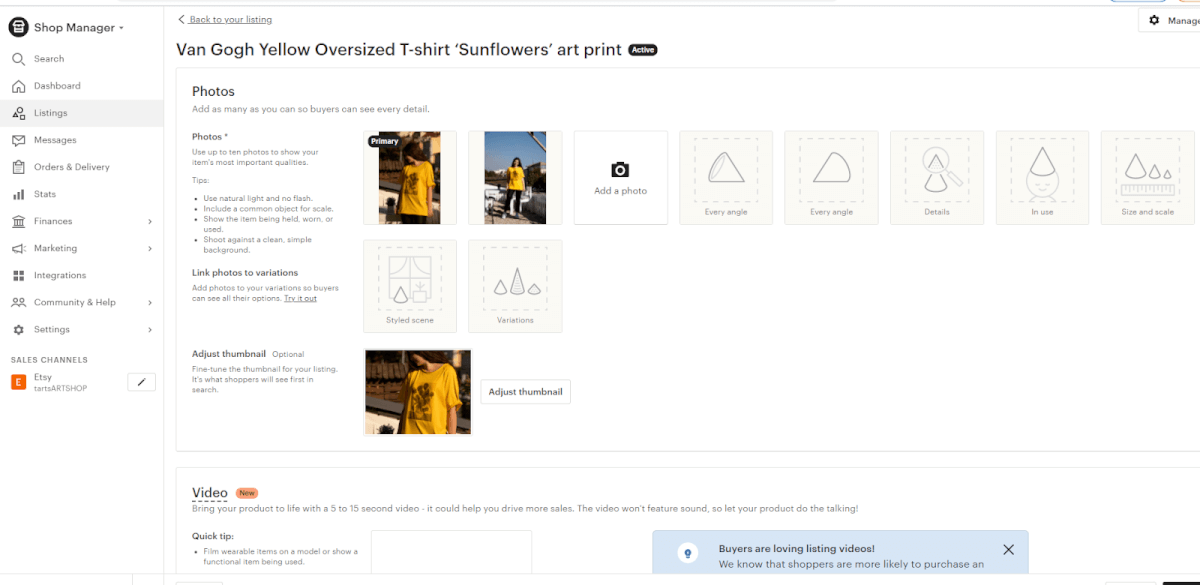Open the Stats page
The width and height of the screenshot is (1200, 585).
(45, 194)
